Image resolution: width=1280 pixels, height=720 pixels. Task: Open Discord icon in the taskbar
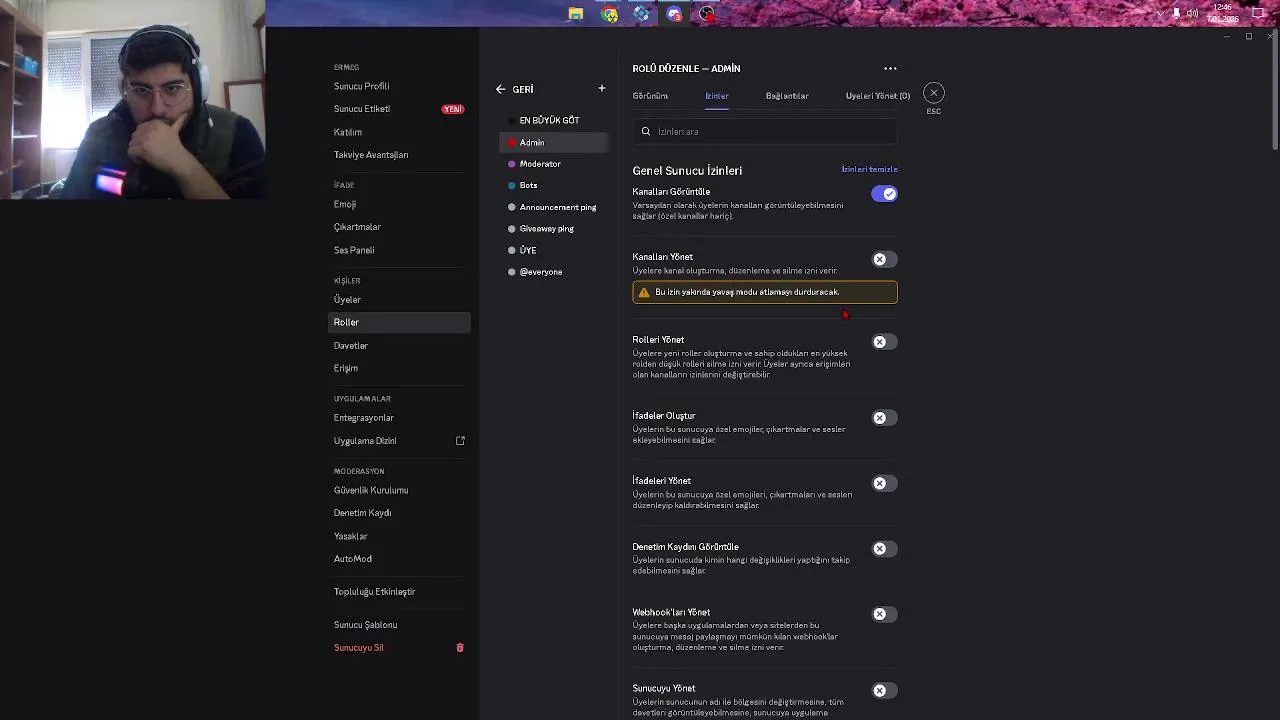click(674, 14)
